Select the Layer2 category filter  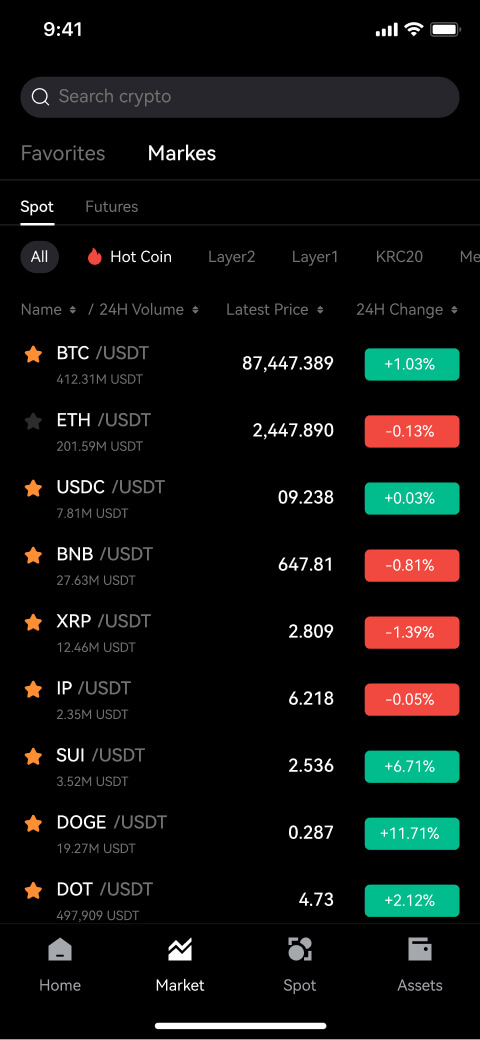[231, 257]
